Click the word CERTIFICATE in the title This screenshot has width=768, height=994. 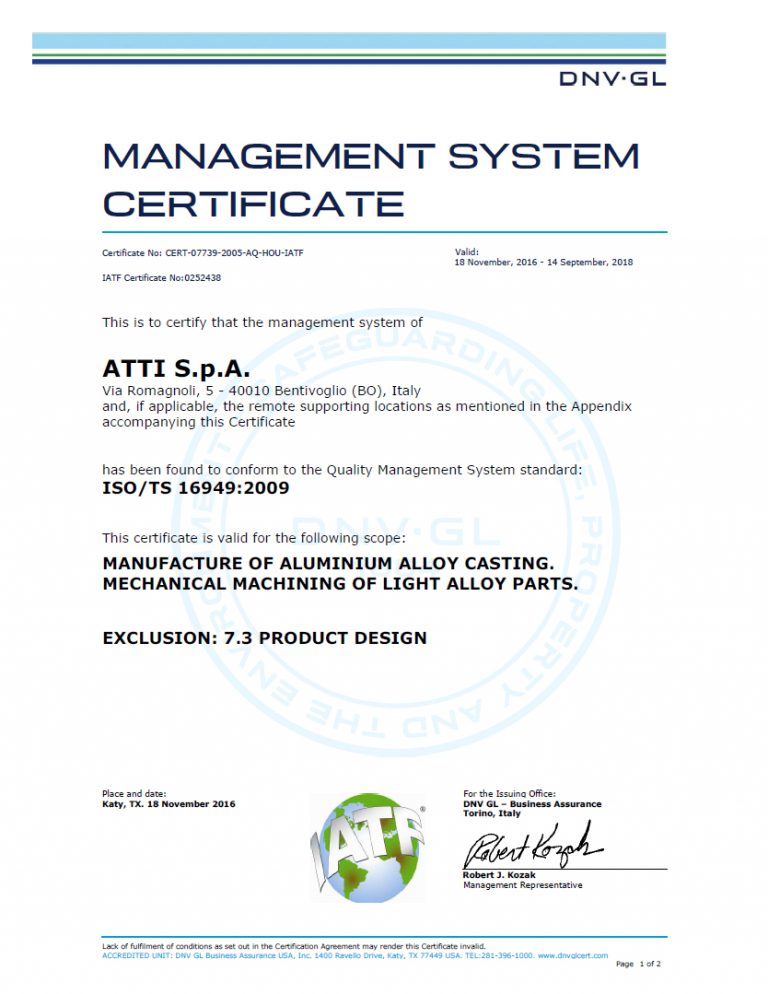coord(253,204)
